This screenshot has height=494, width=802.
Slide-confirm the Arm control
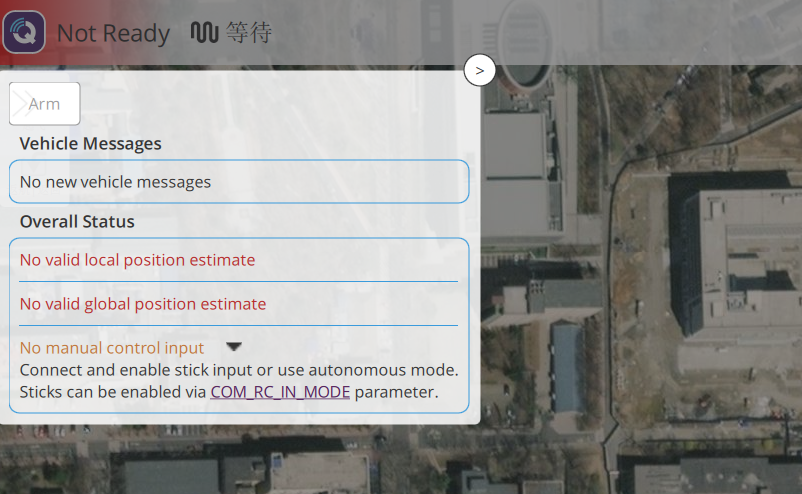point(44,104)
